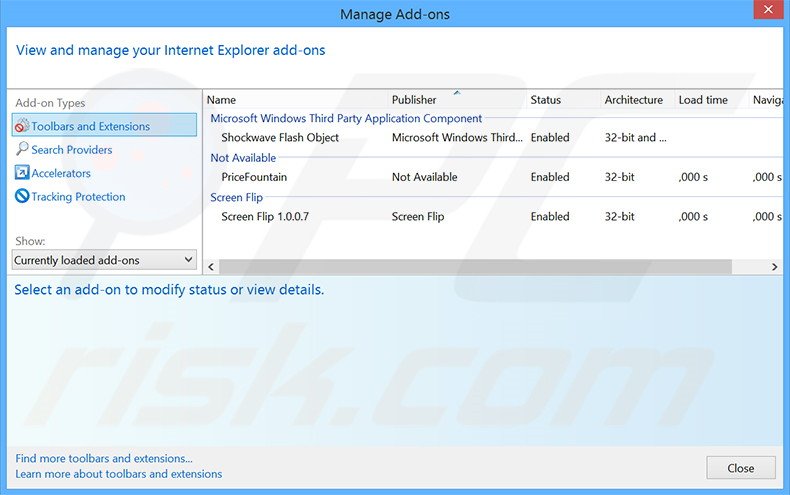
Task: Click the left arrow of horizontal scrollbar
Action: coord(211,267)
